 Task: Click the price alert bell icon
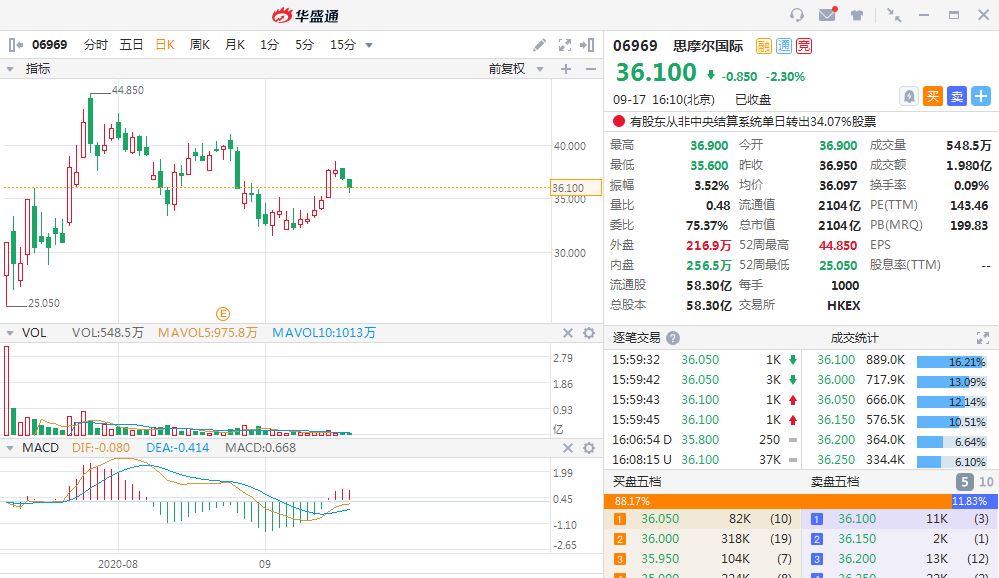[909, 96]
